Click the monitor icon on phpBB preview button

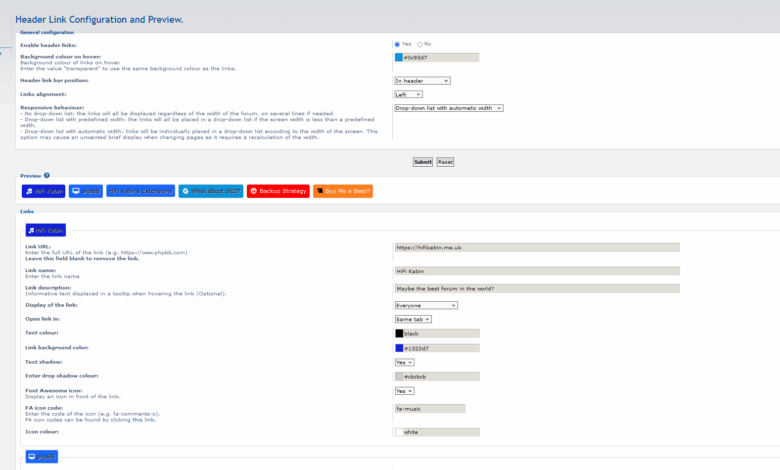tap(76, 191)
